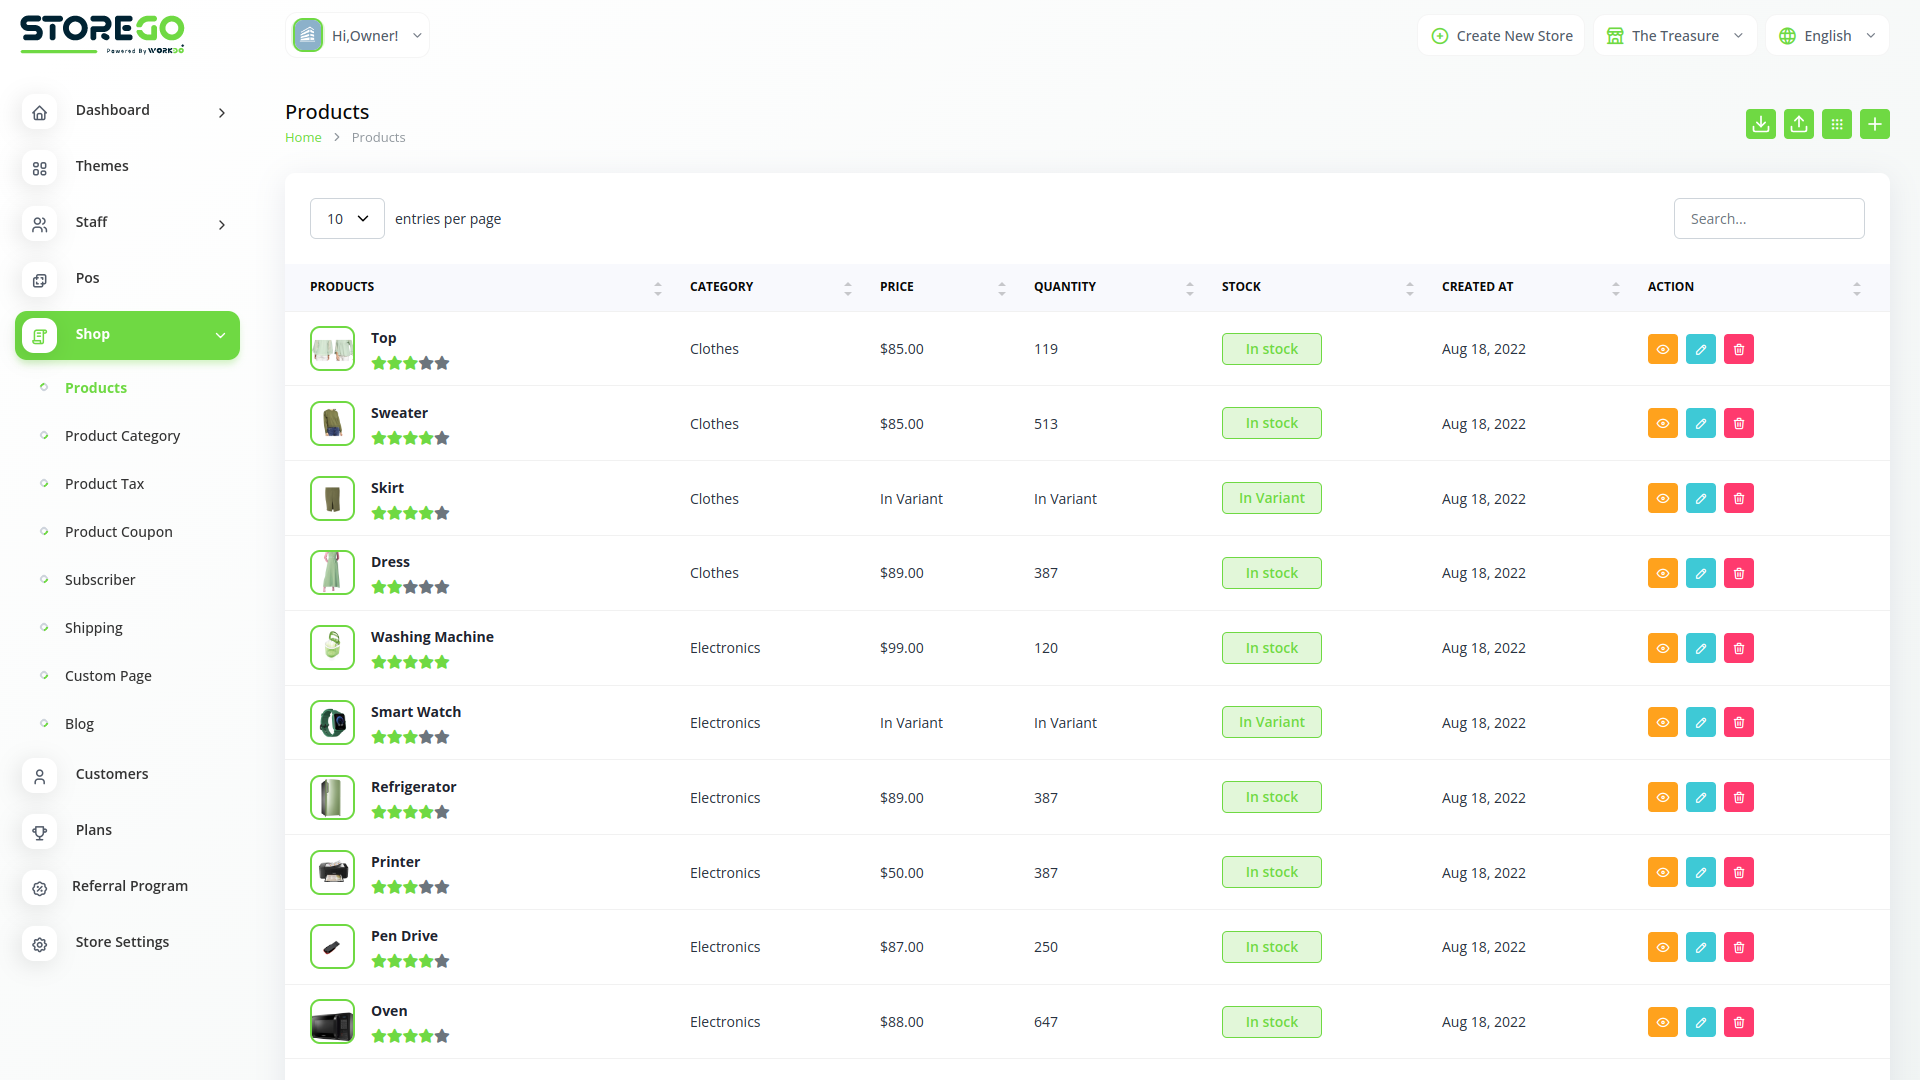Open the grid view icon
Image resolution: width=1920 pixels, height=1080 pixels.
coord(1837,124)
